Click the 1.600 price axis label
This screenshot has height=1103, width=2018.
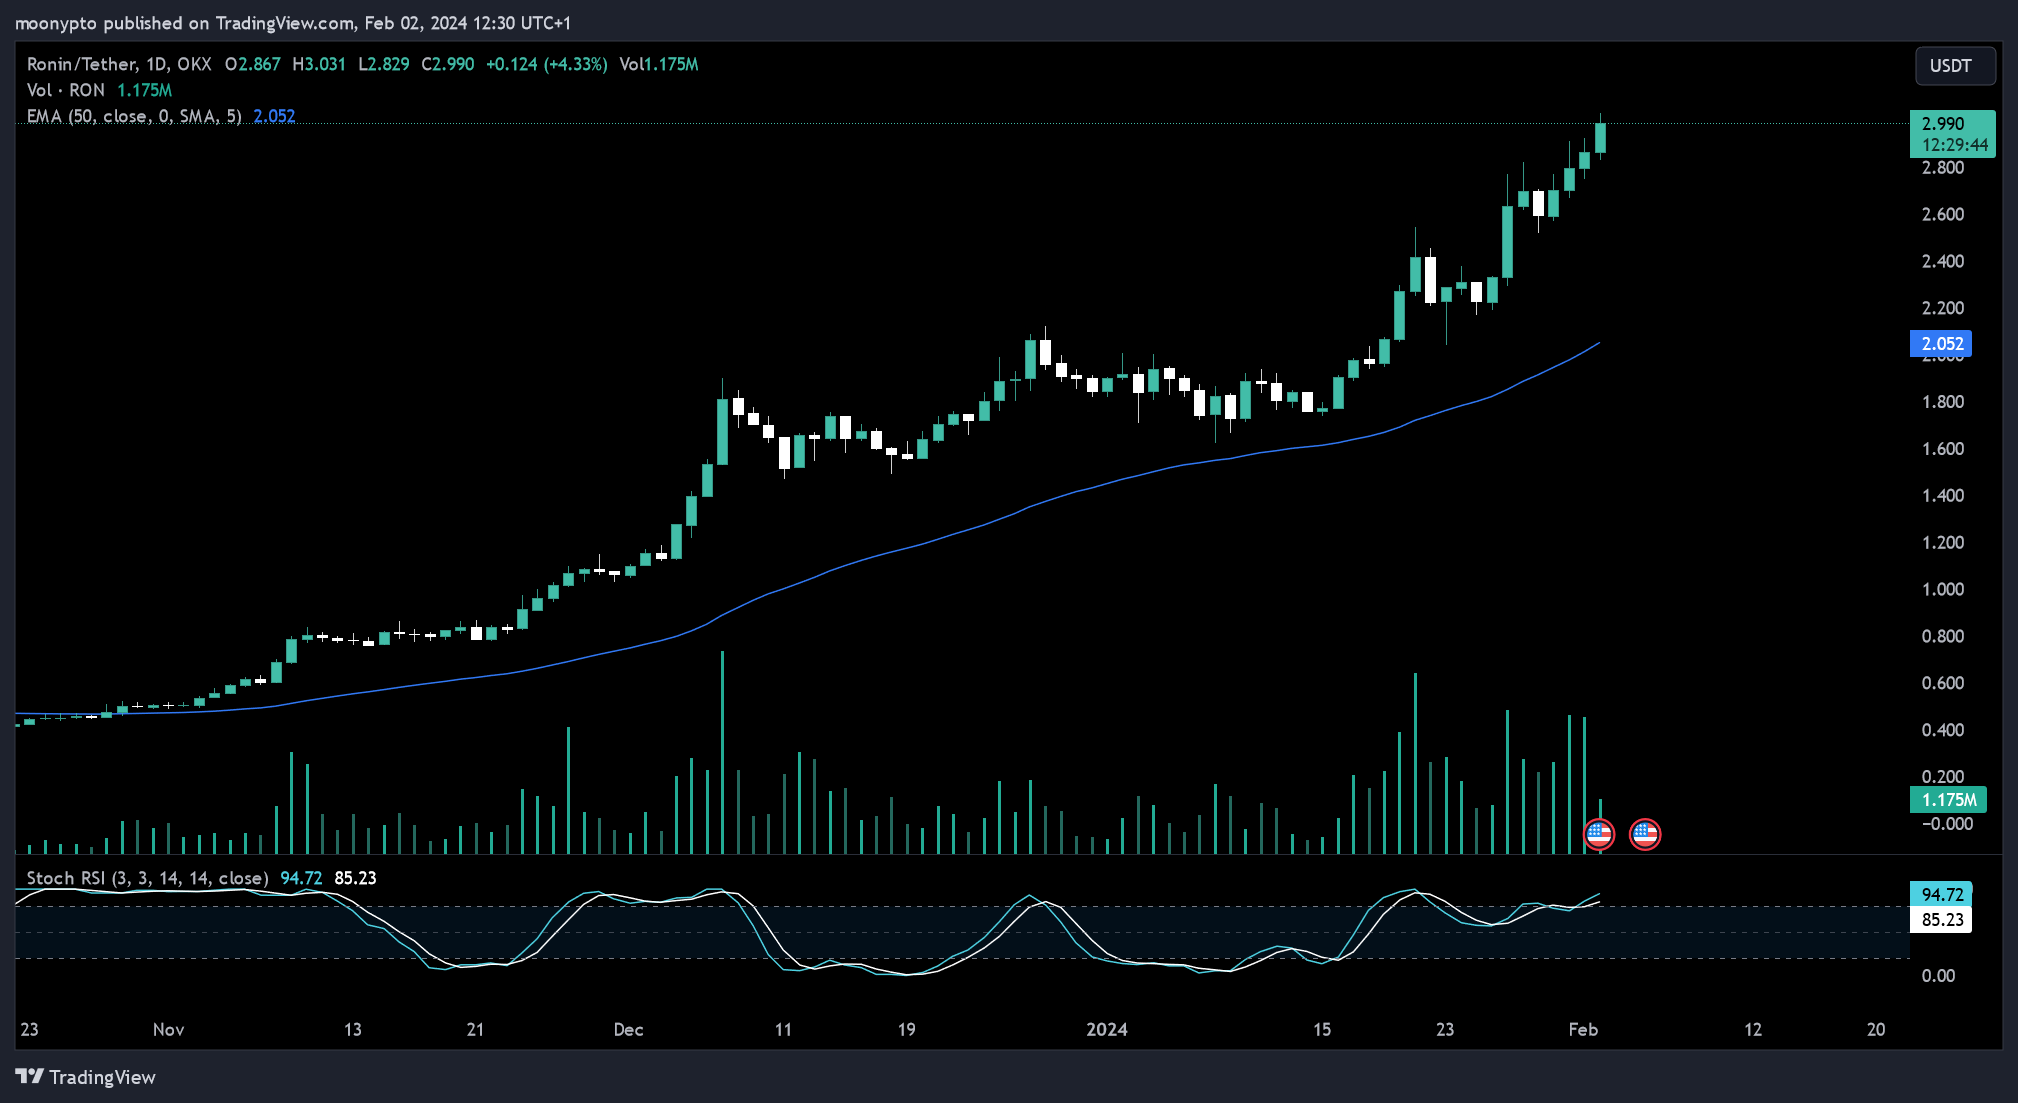coord(1943,449)
